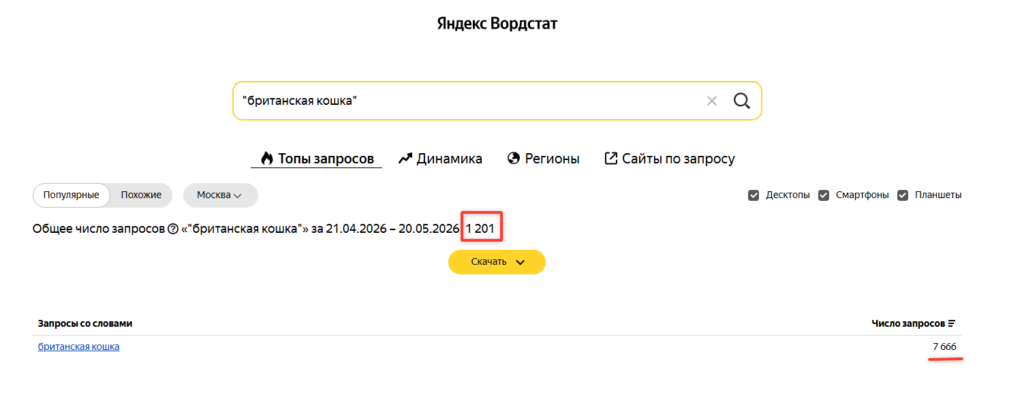Switch to the Похожие toggle option
The width and height of the screenshot is (1024, 418).
[141, 195]
